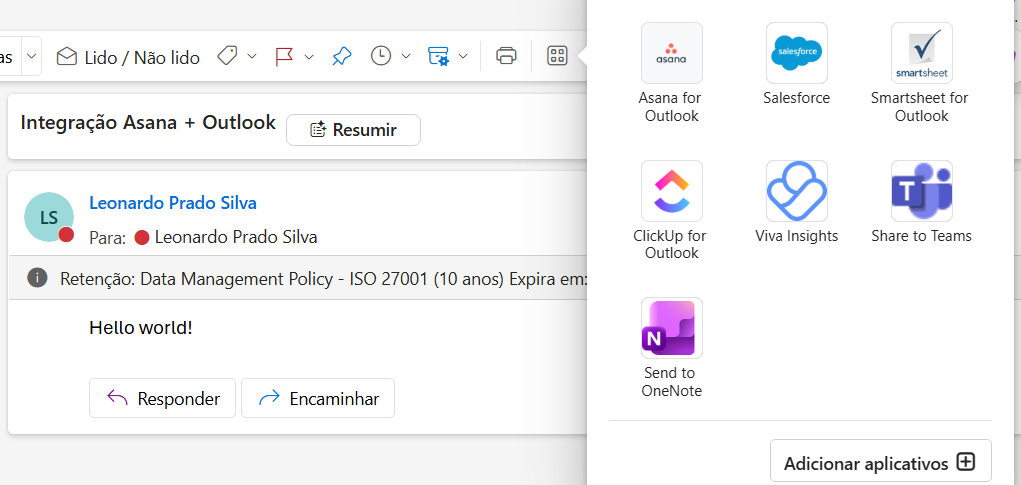The width and height of the screenshot is (1021, 485).
Task: Click the Responder button
Action: point(162,398)
